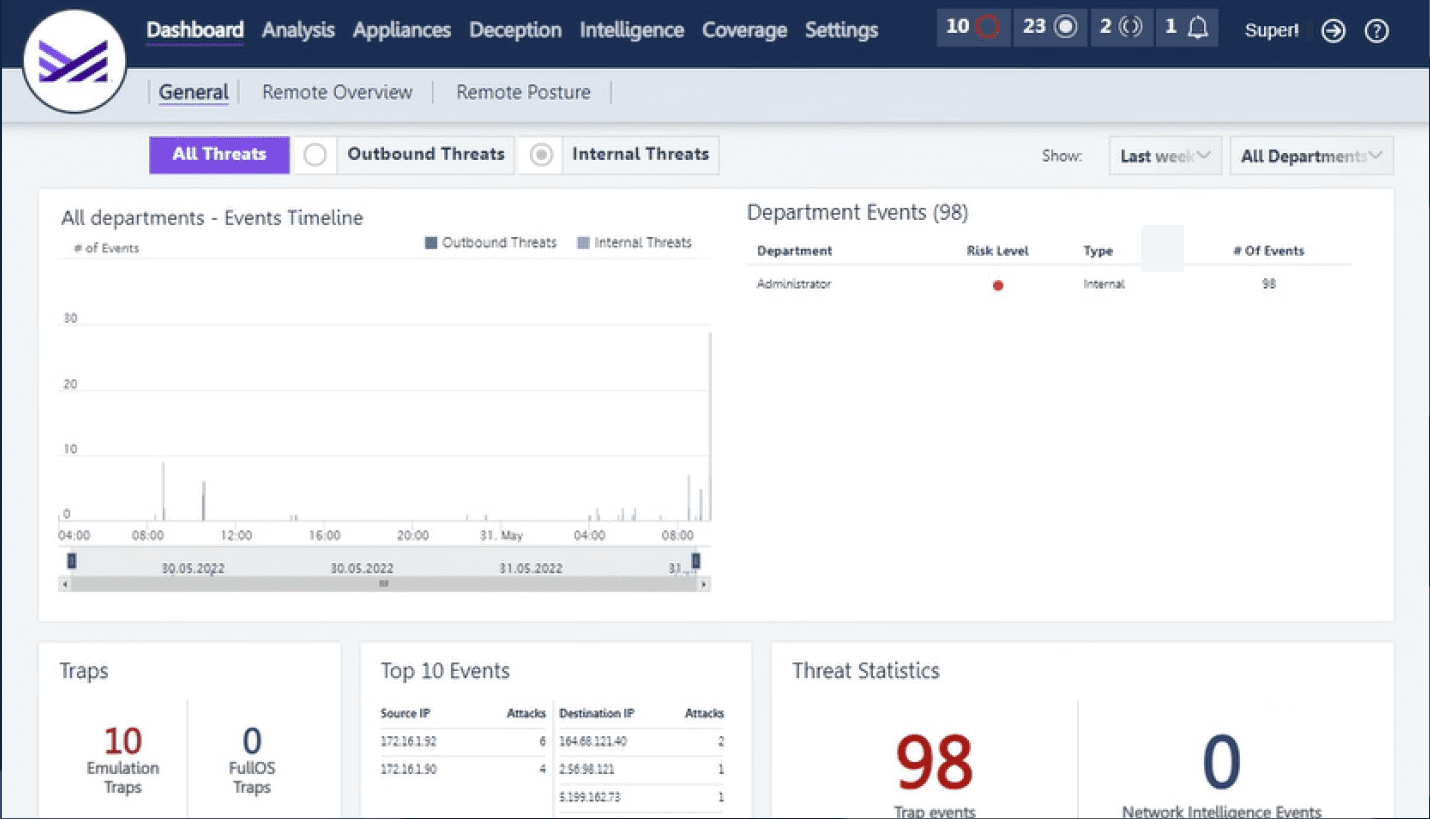Open the Coverage menu
1430x819 pixels.
coord(745,30)
